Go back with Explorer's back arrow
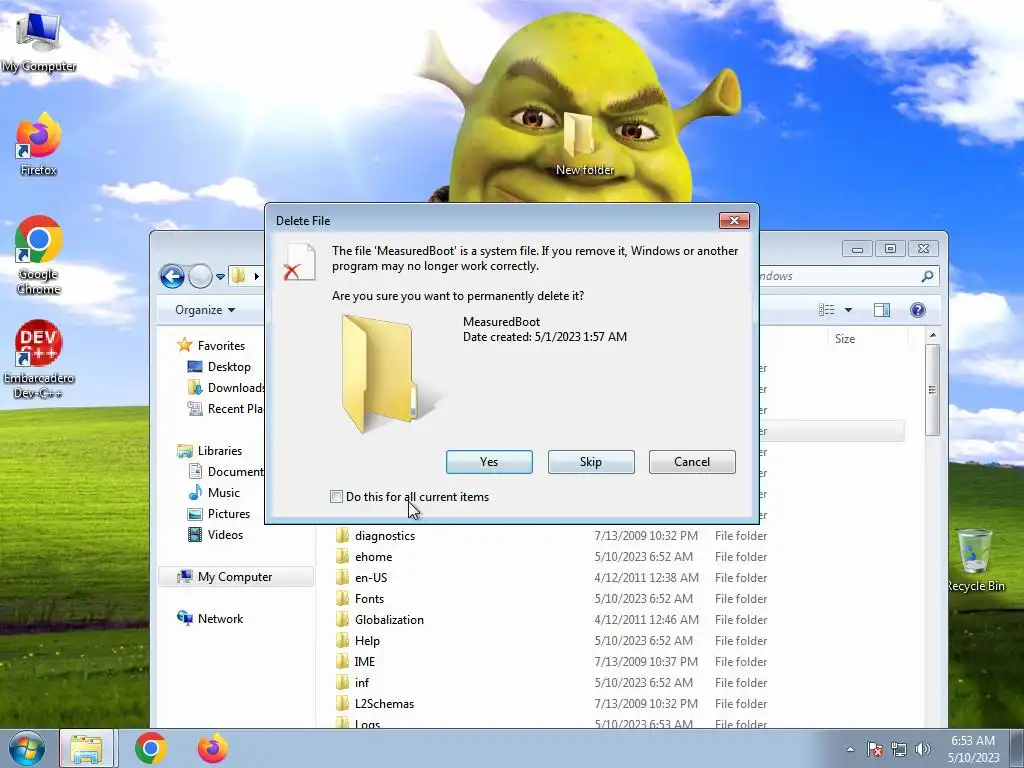This screenshot has height=768, width=1024. (172, 276)
